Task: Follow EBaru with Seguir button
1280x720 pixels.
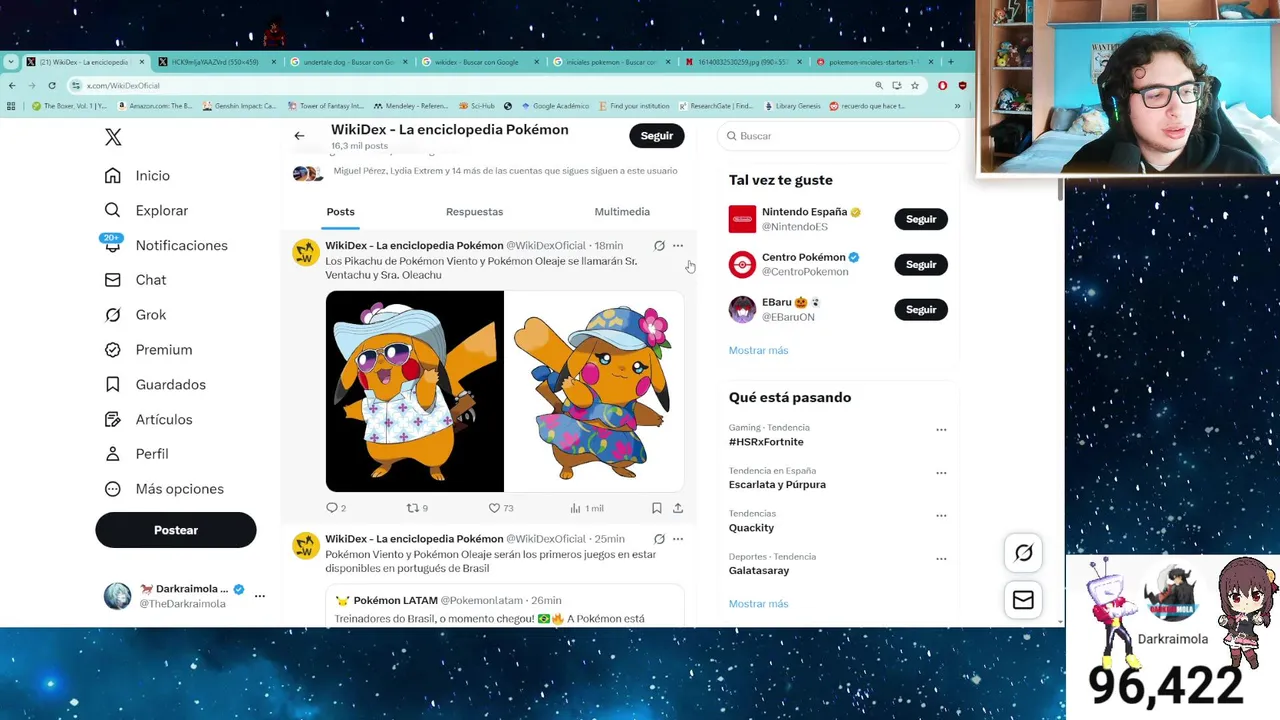Action: [921, 310]
